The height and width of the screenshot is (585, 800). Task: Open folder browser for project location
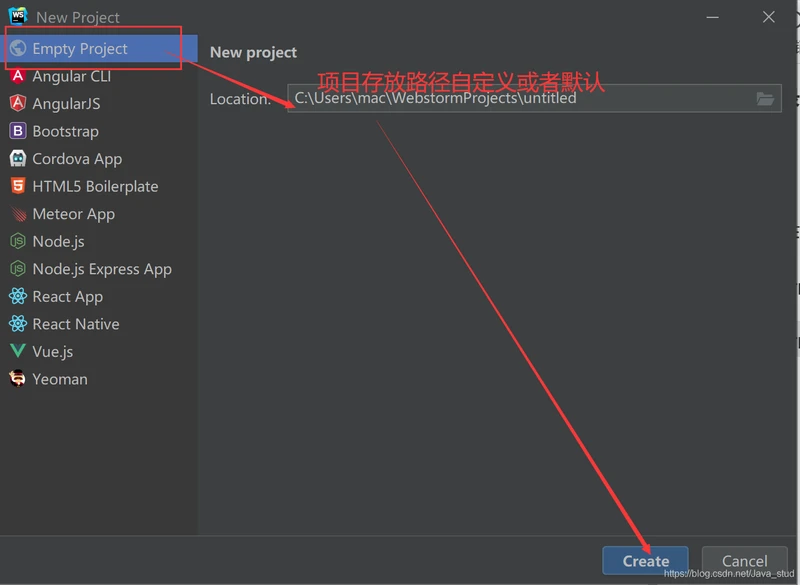(765, 98)
